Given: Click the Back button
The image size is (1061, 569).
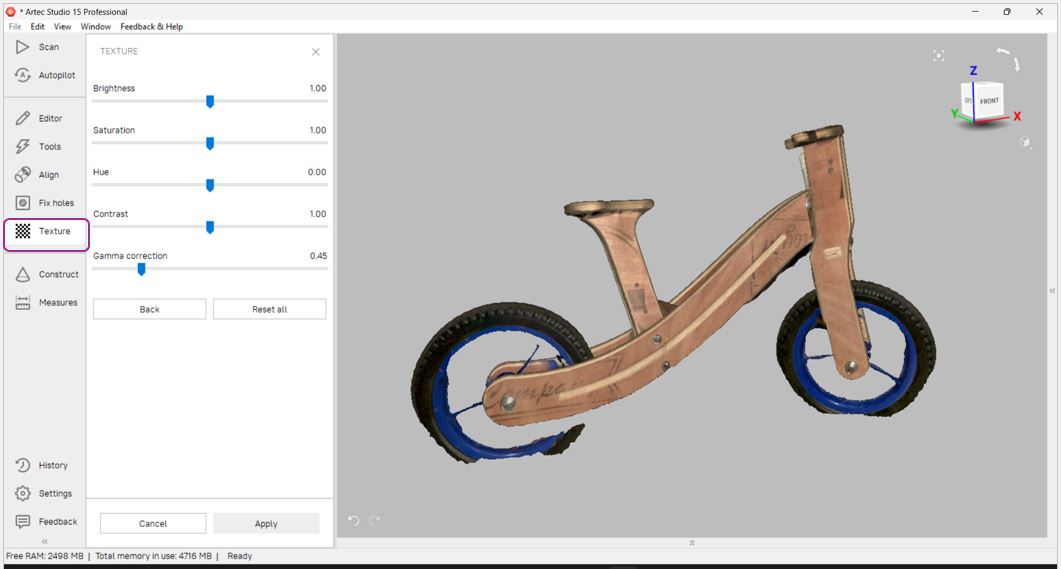Looking at the screenshot, I should coord(150,309).
